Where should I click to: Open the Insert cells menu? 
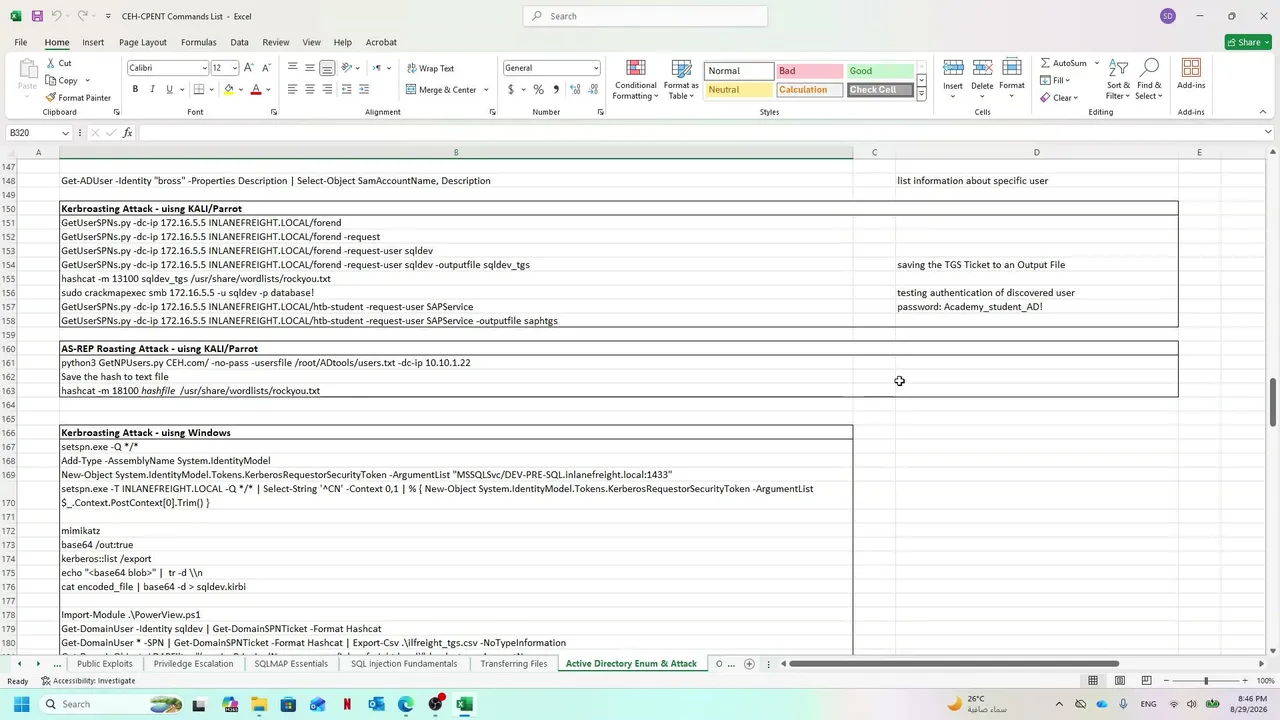point(953,78)
